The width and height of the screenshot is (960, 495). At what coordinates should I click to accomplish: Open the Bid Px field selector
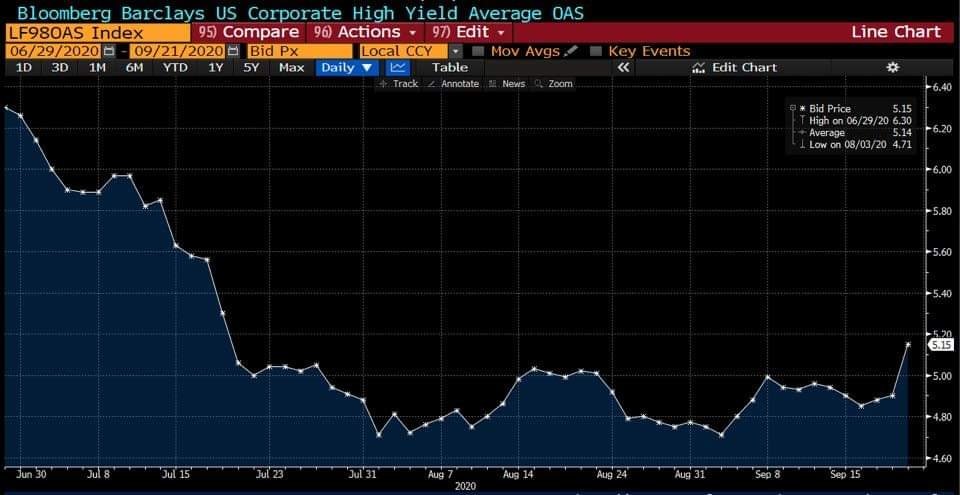point(299,51)
